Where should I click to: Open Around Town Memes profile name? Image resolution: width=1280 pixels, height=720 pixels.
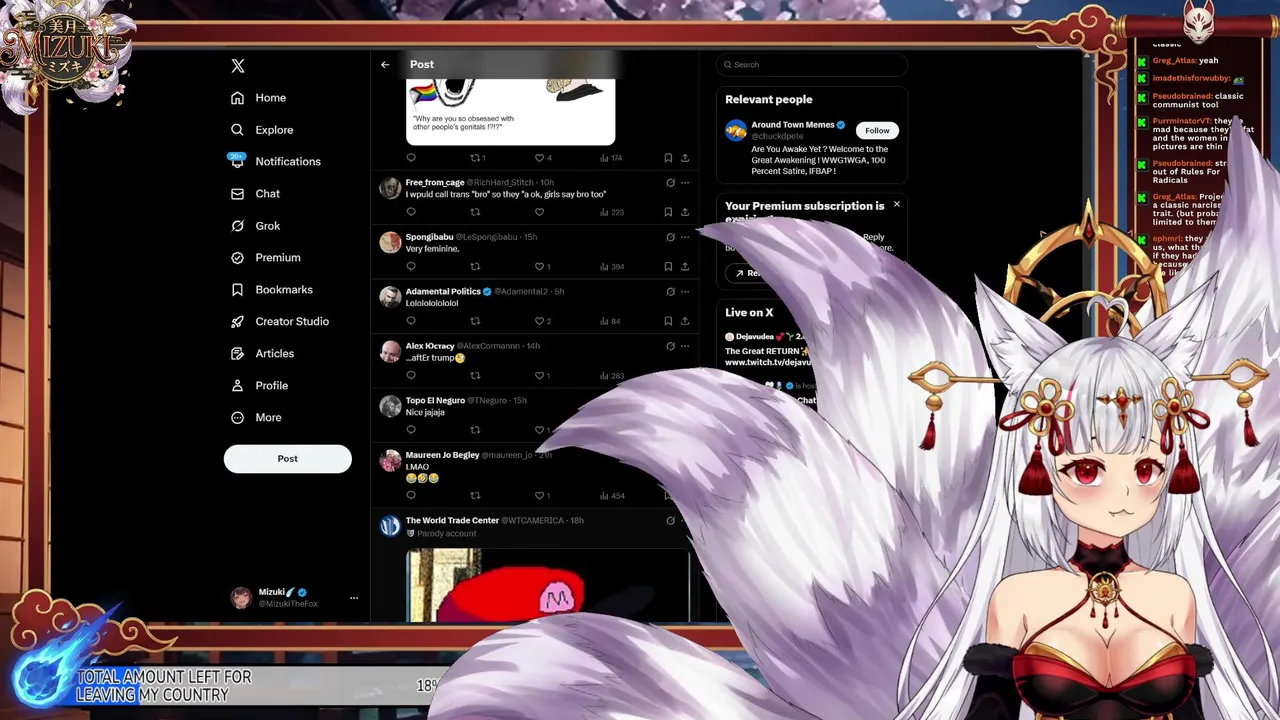pos(793,125)
